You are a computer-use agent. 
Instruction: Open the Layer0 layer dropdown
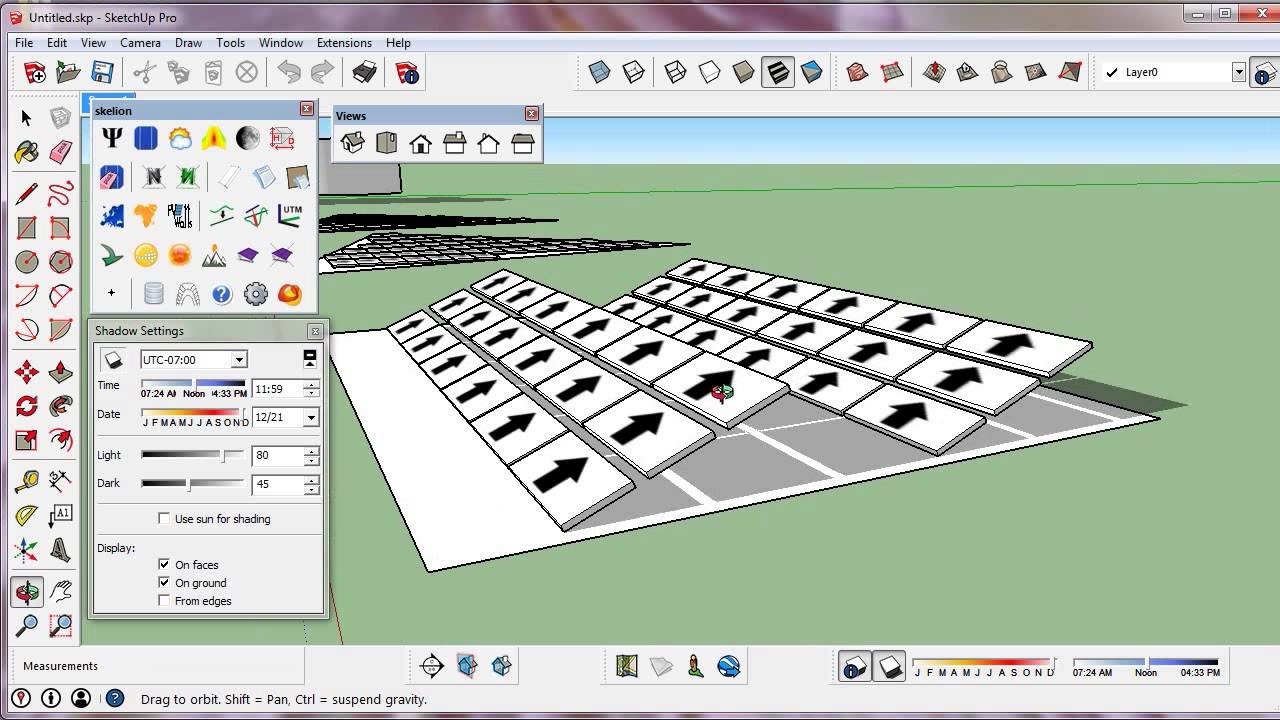pos(1238,72)
